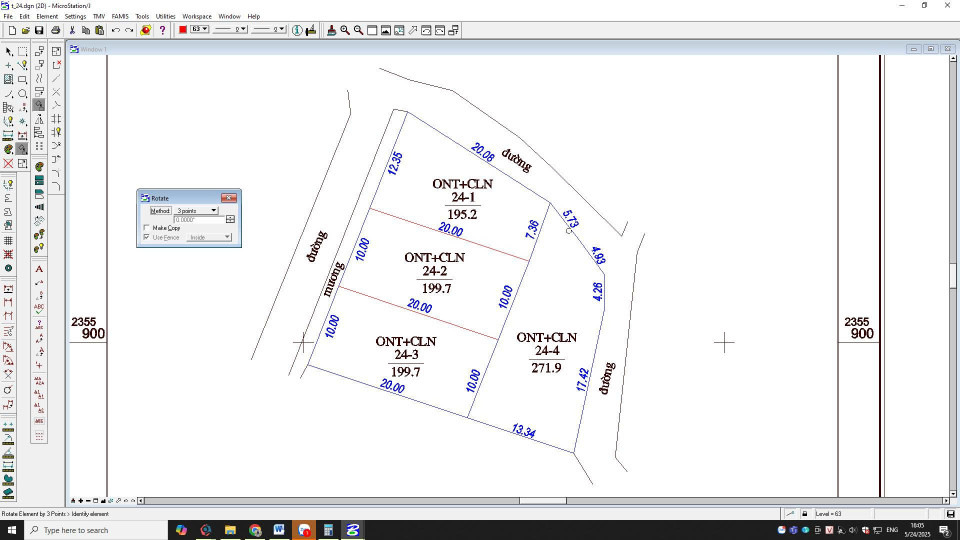
Task: Click the area value 195.2
Action: pos(462,214)
